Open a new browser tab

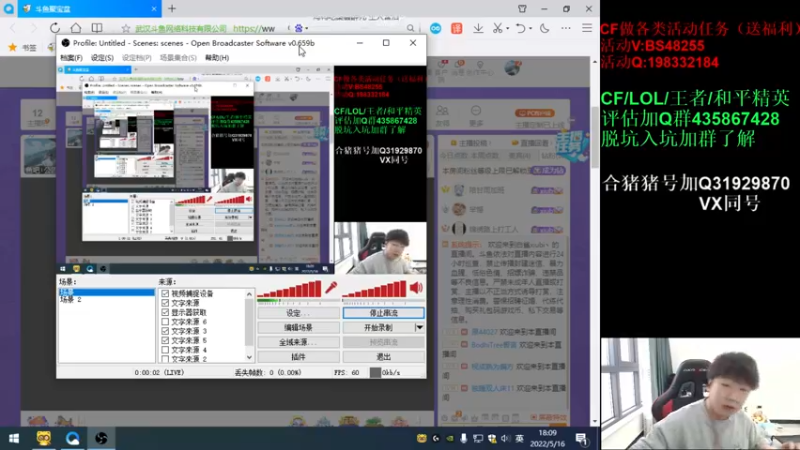click(x=172, y=9)
